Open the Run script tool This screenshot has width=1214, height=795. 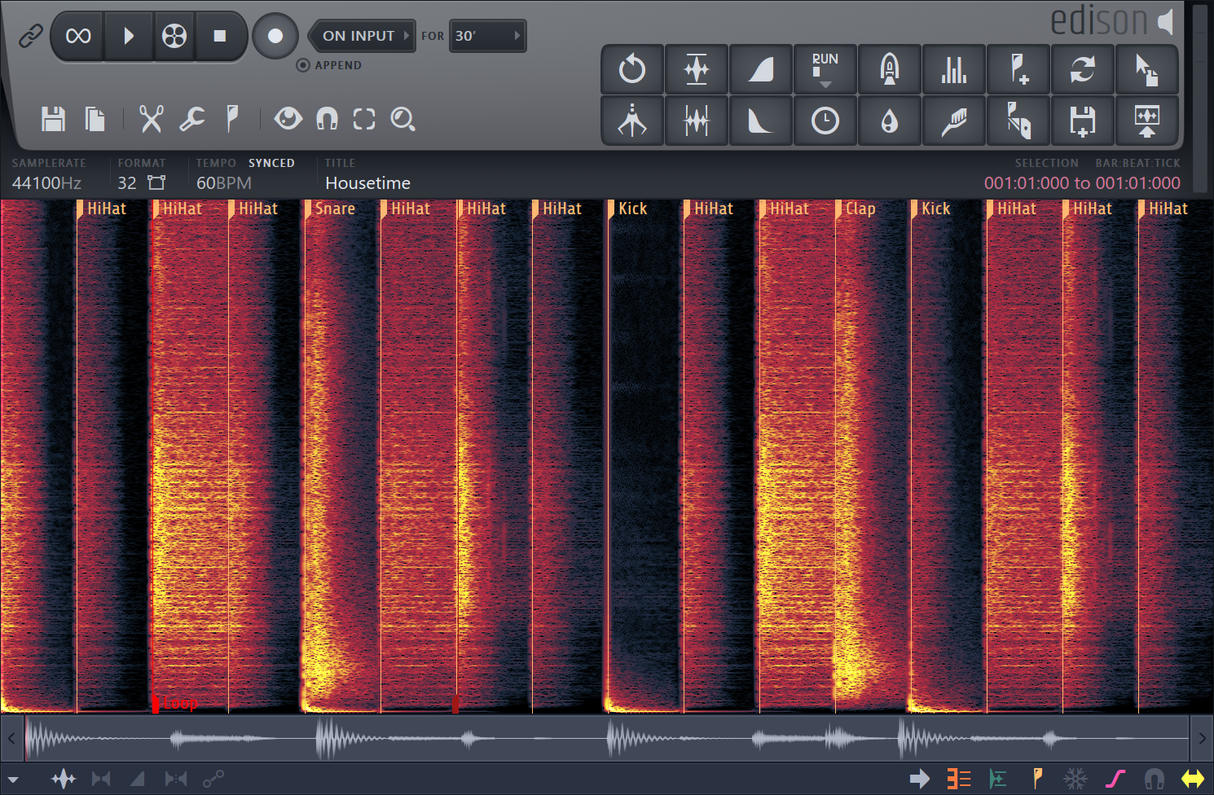(x=825, y=69)
